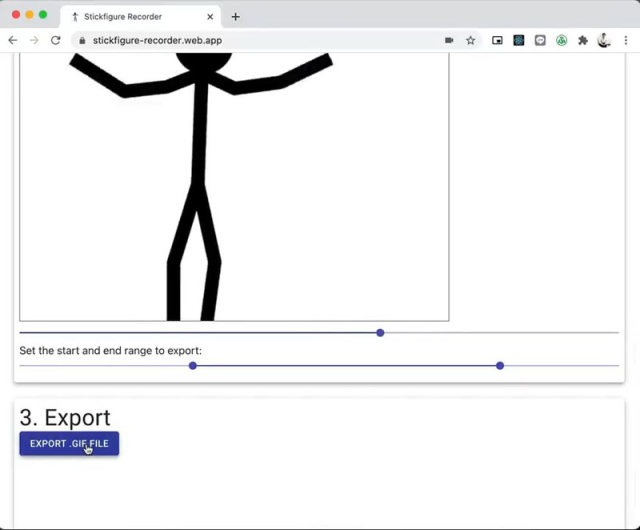
Task: Click the picture-in-picture extension icon
Action: [497, 40]
